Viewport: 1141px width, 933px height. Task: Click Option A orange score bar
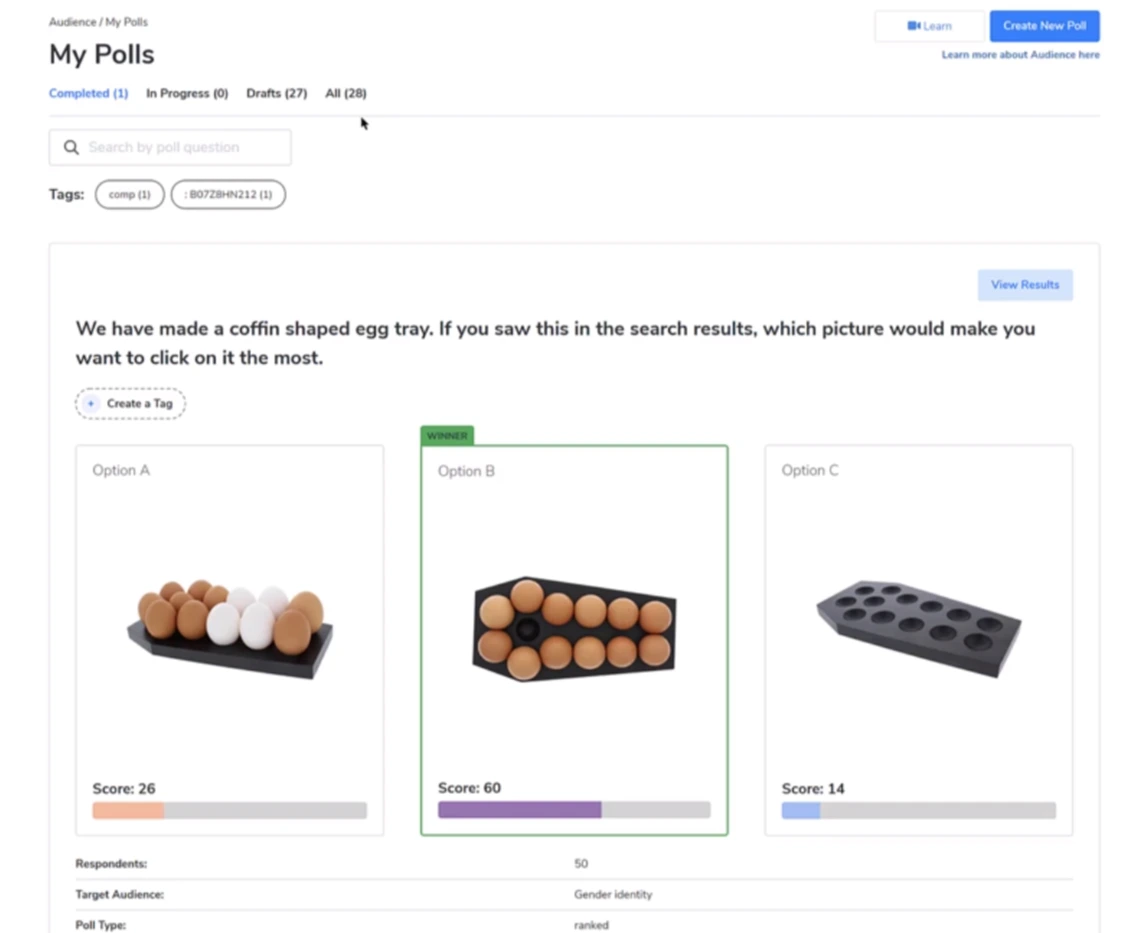(x=128, y=811)
